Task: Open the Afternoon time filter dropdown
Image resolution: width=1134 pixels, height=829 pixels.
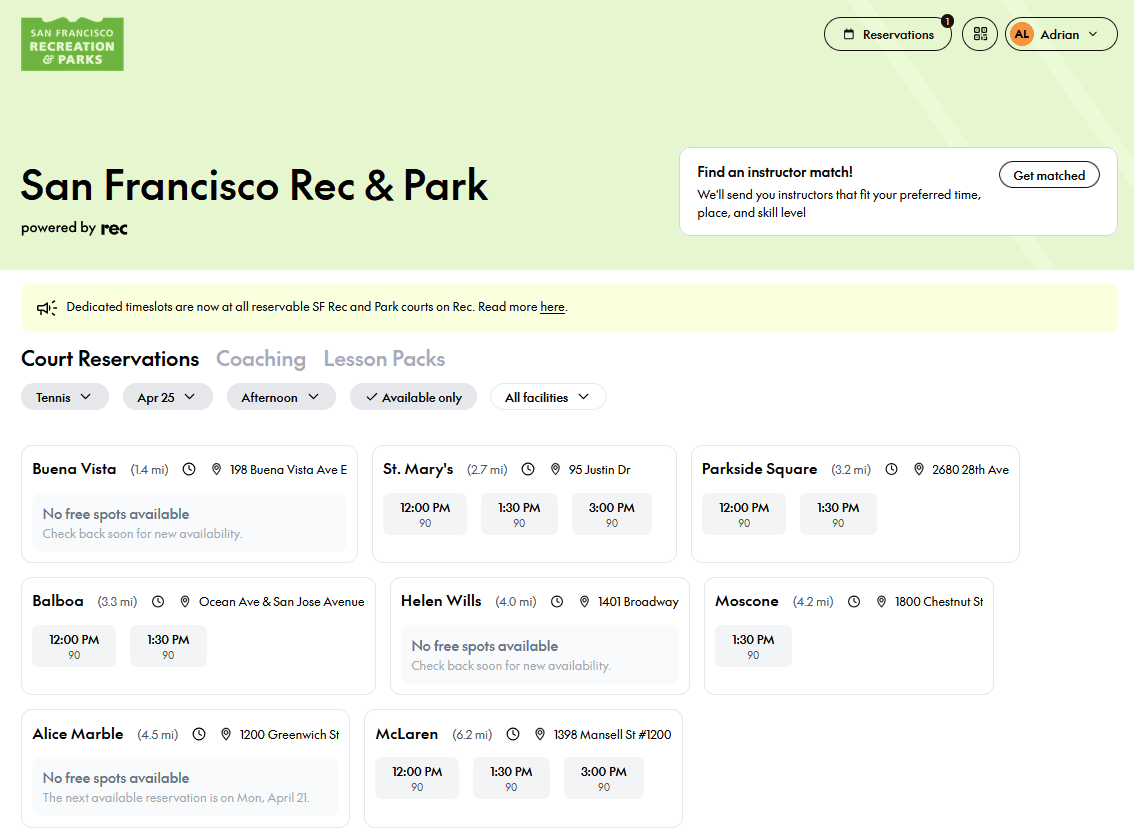Action: pyautogui.click(x=280, y=397)
